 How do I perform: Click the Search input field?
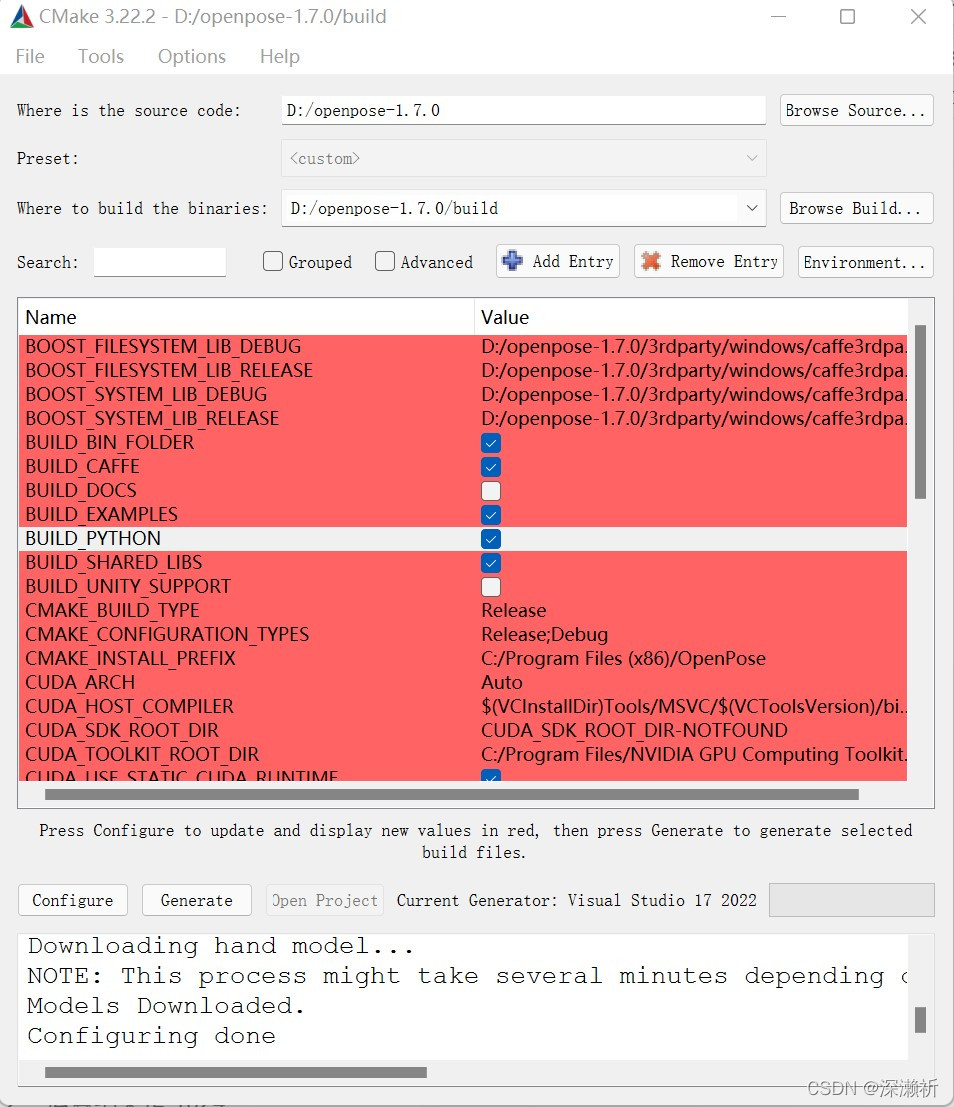[159, 261]
